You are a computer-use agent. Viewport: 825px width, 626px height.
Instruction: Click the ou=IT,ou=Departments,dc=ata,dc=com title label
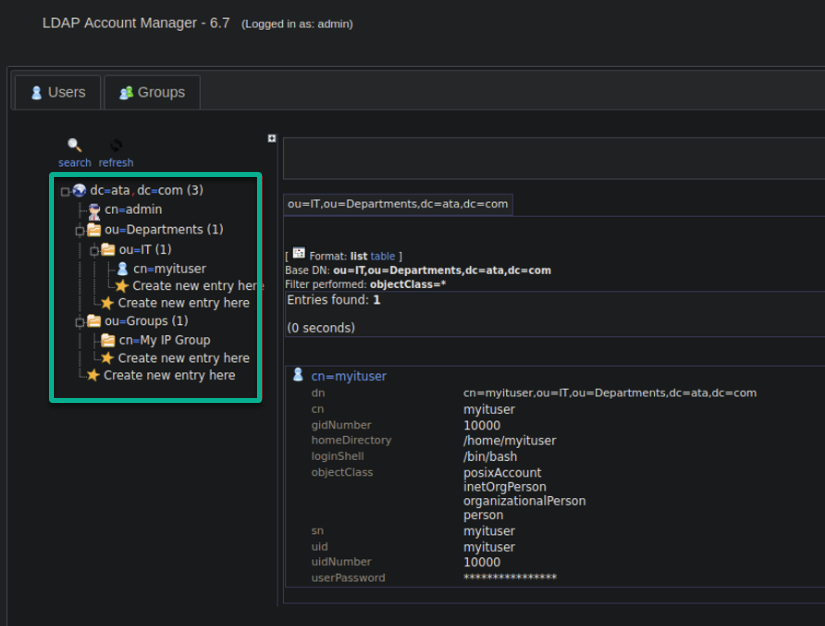click(398, 204)
